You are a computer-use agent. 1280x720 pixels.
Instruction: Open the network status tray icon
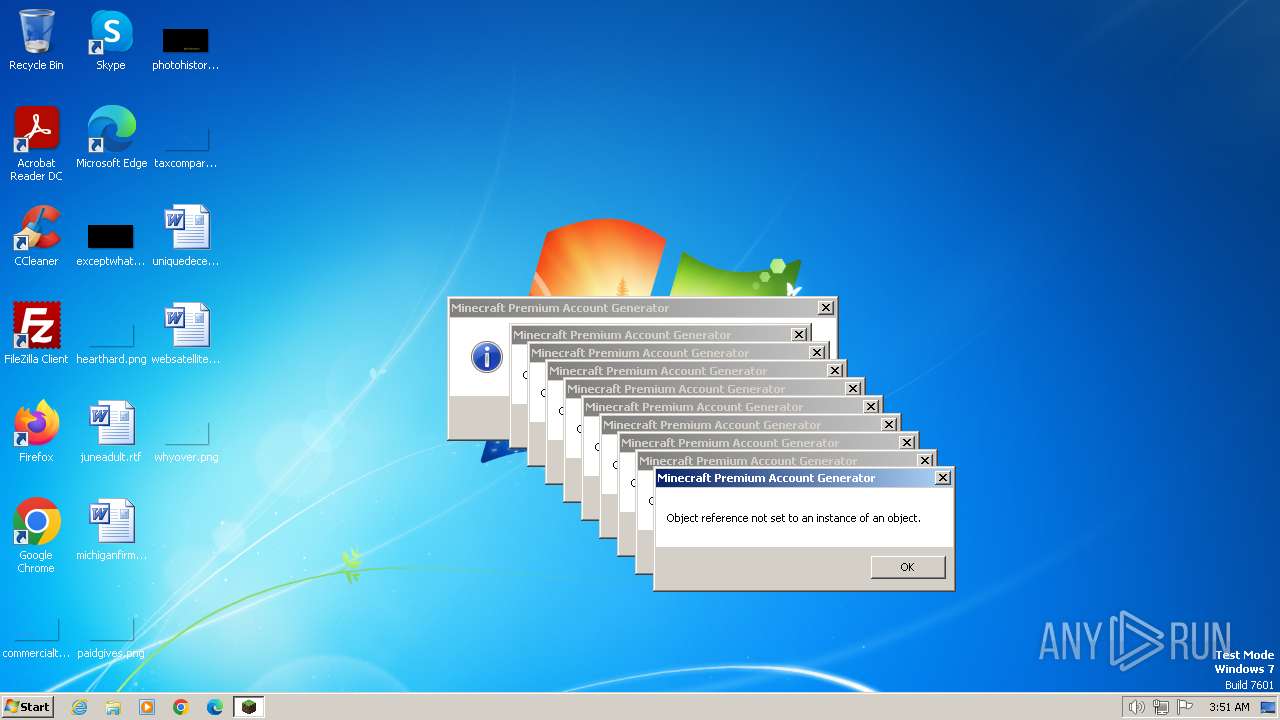1161,707
